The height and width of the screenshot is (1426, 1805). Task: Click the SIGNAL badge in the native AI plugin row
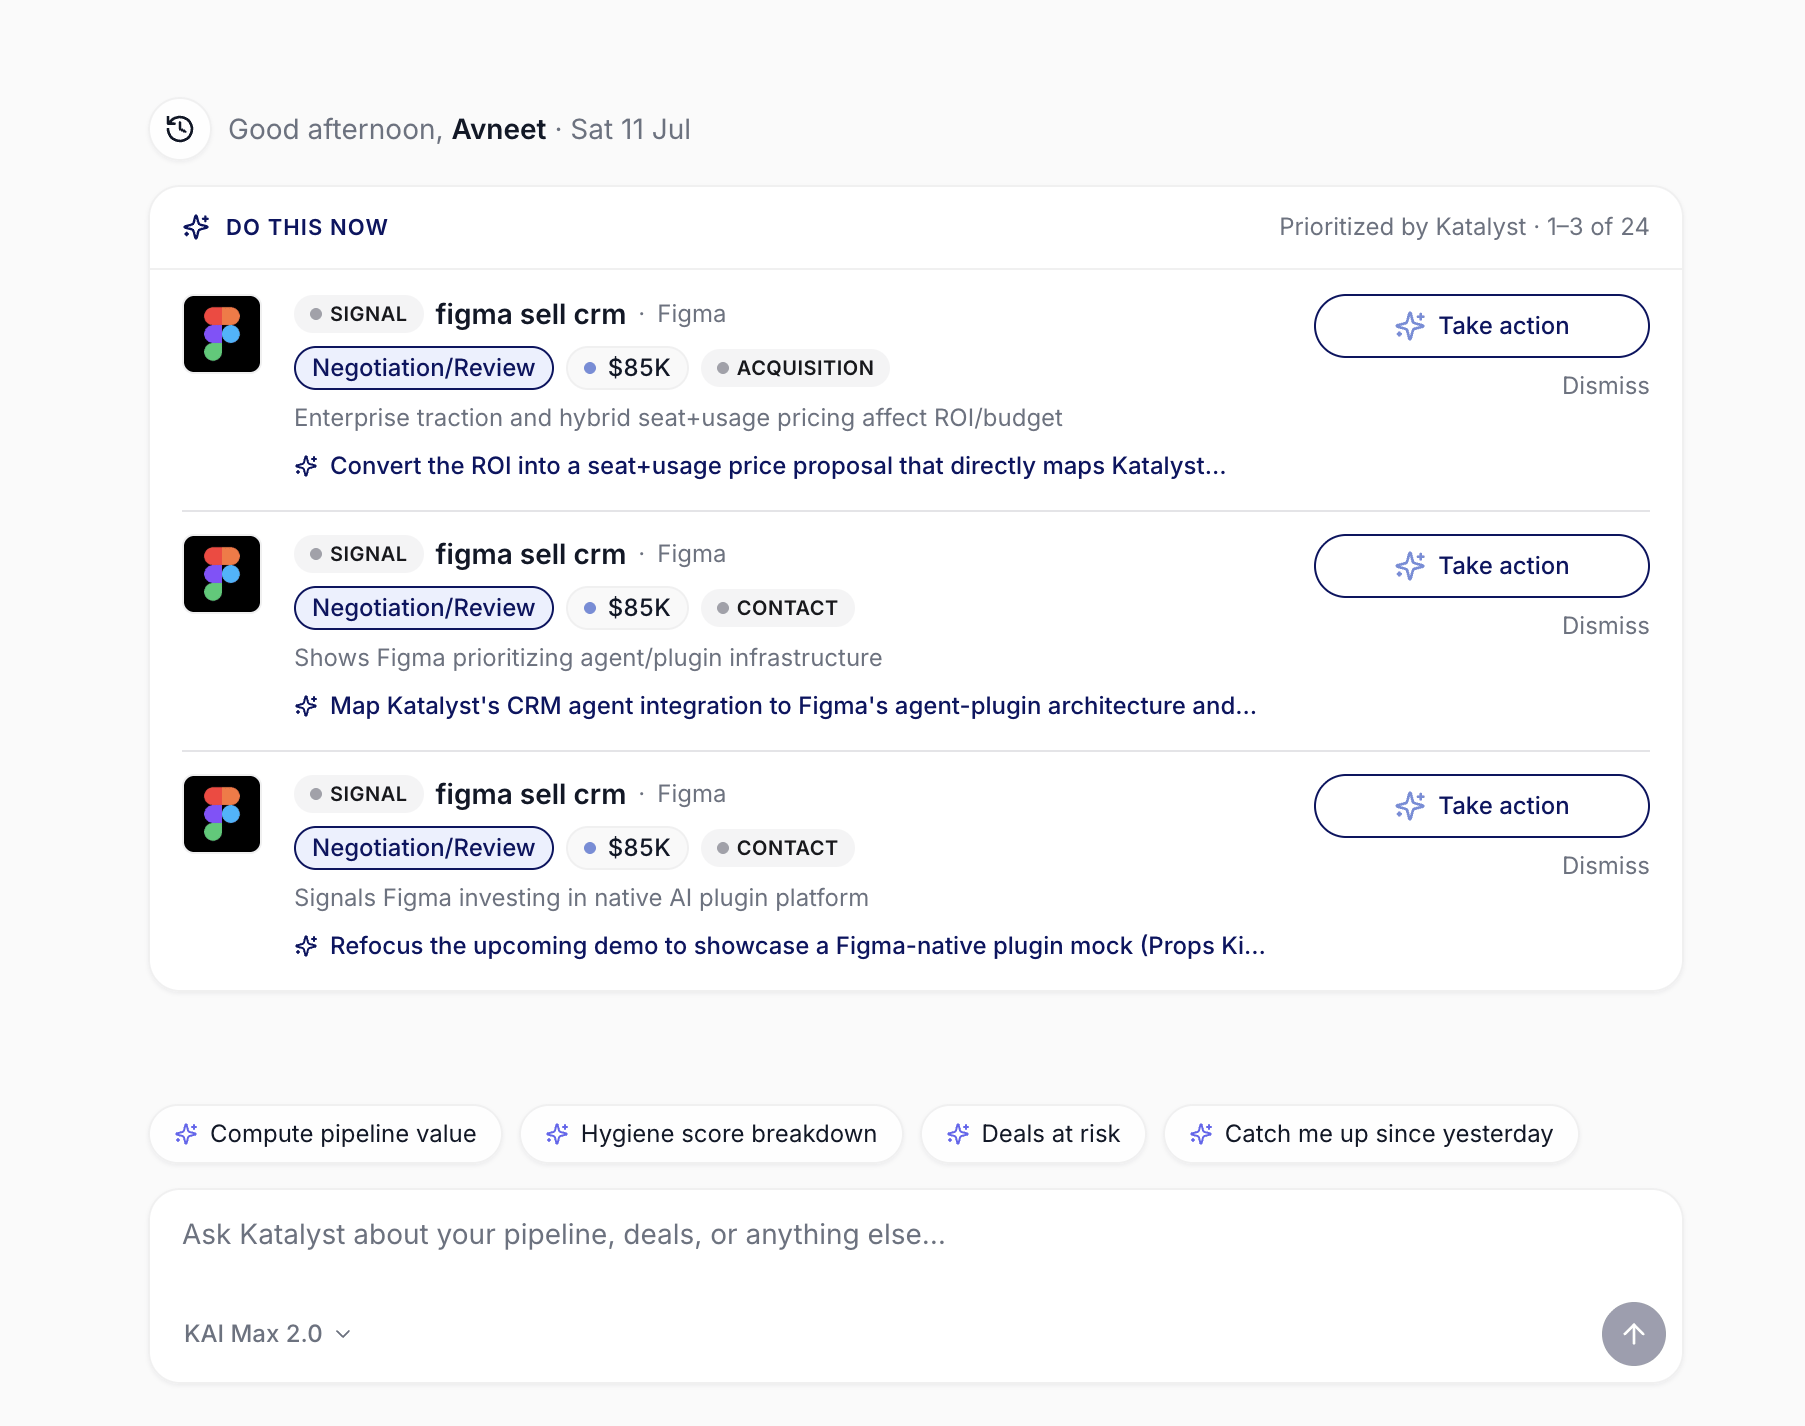[x=359, y=794]
